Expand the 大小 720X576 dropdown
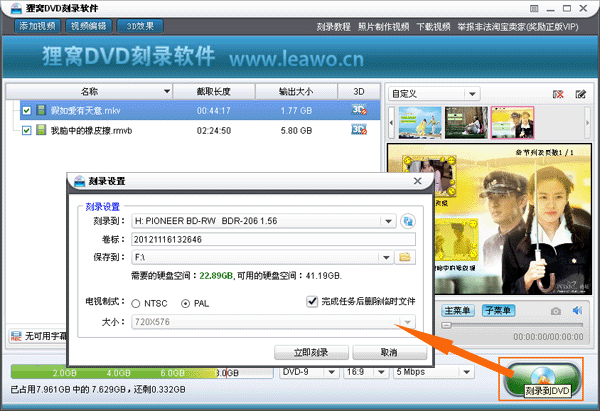The width and height of the screenshot is (600, 411). pos(408,322)
